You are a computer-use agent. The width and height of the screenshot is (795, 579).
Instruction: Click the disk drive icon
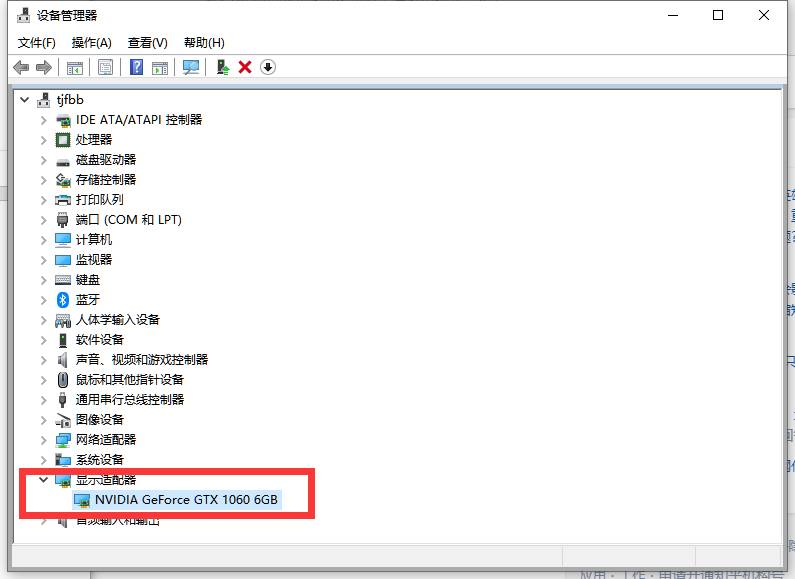(63, 162)
